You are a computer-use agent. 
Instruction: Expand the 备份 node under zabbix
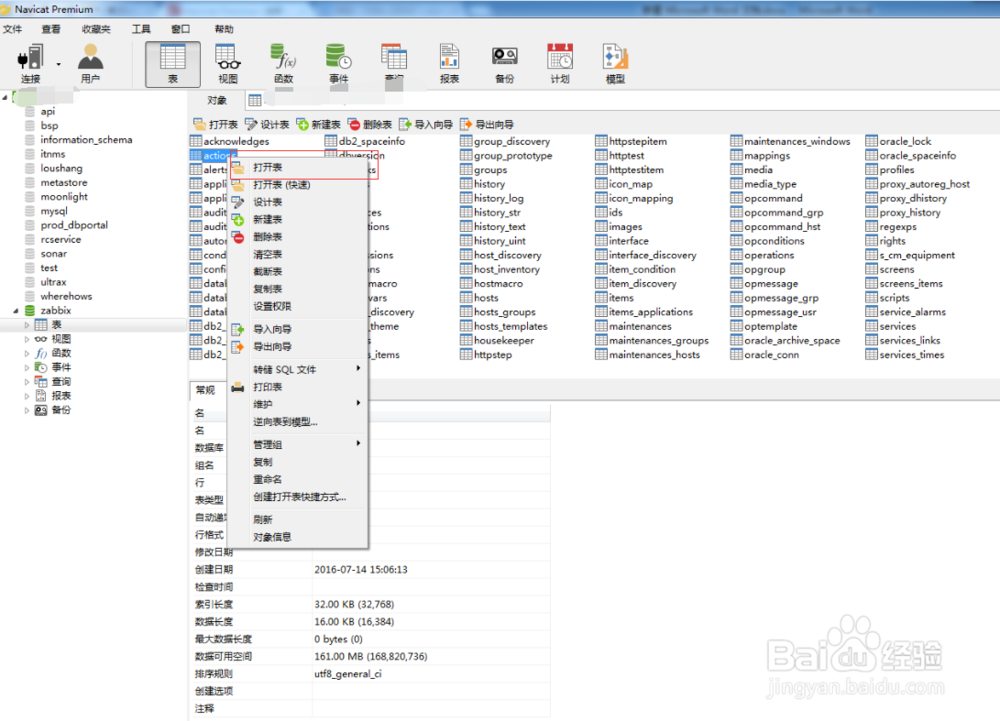tap(27, 411)
